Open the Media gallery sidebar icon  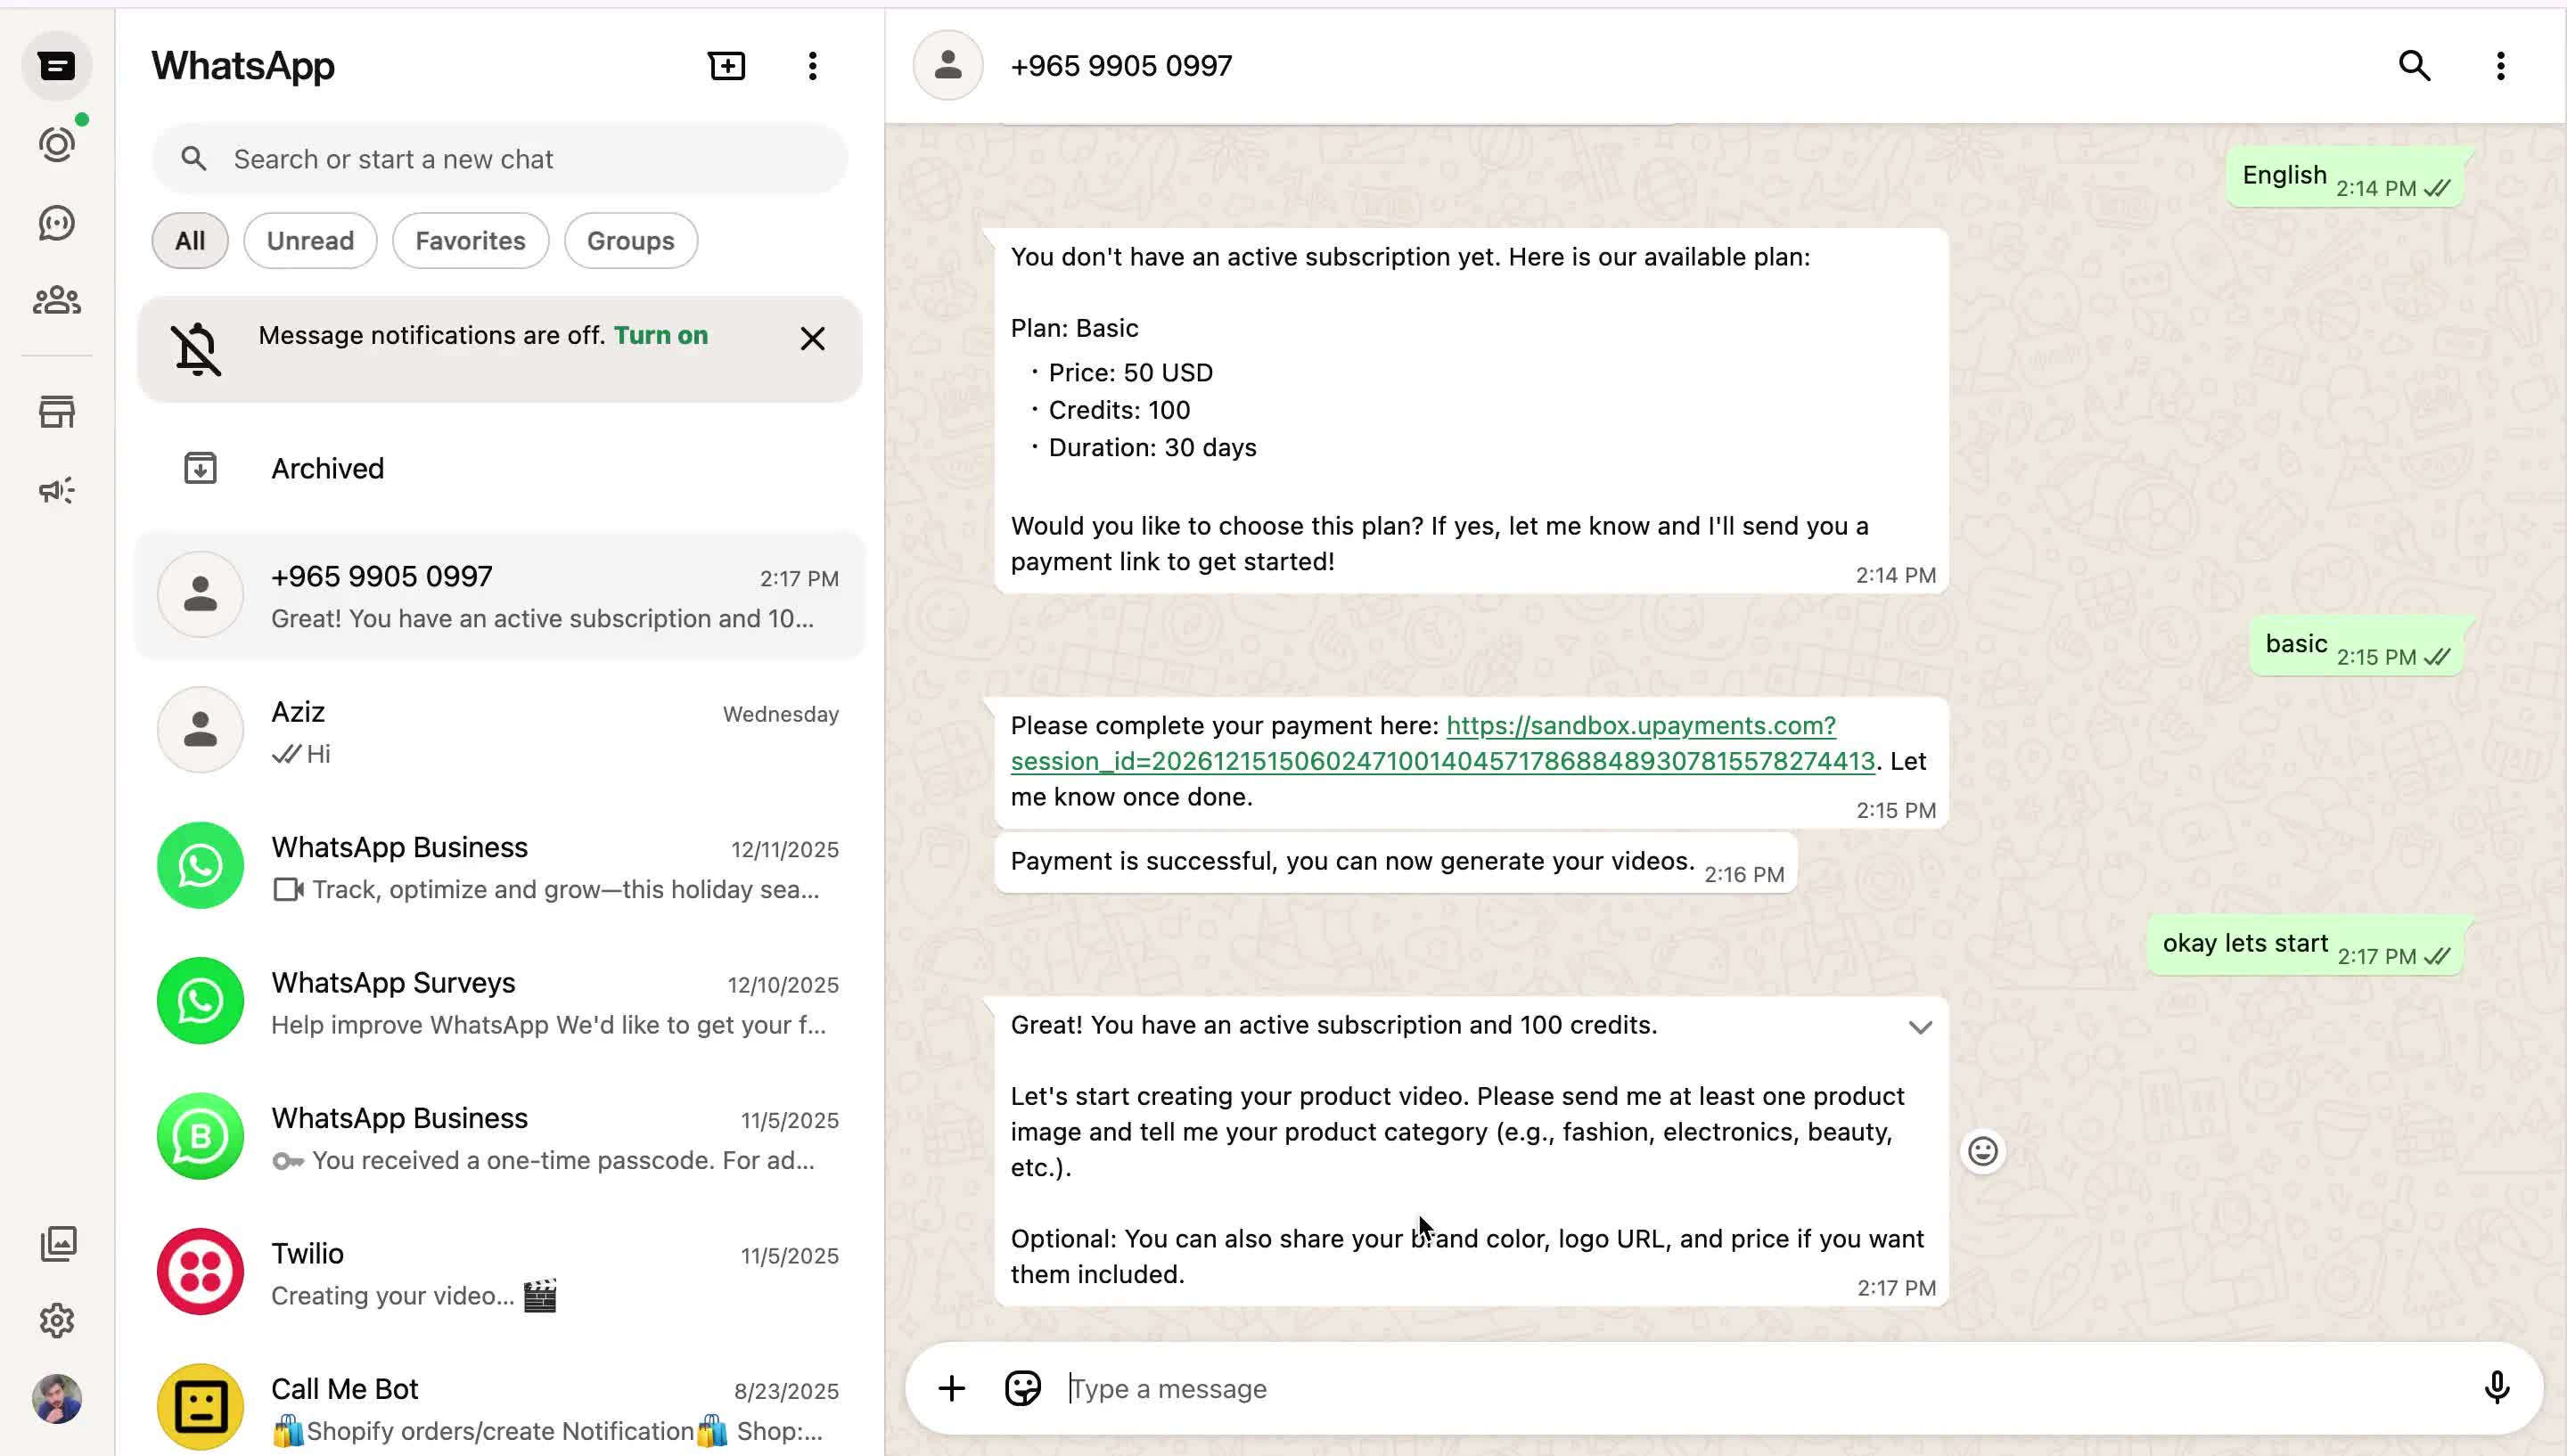[58, 1244]
